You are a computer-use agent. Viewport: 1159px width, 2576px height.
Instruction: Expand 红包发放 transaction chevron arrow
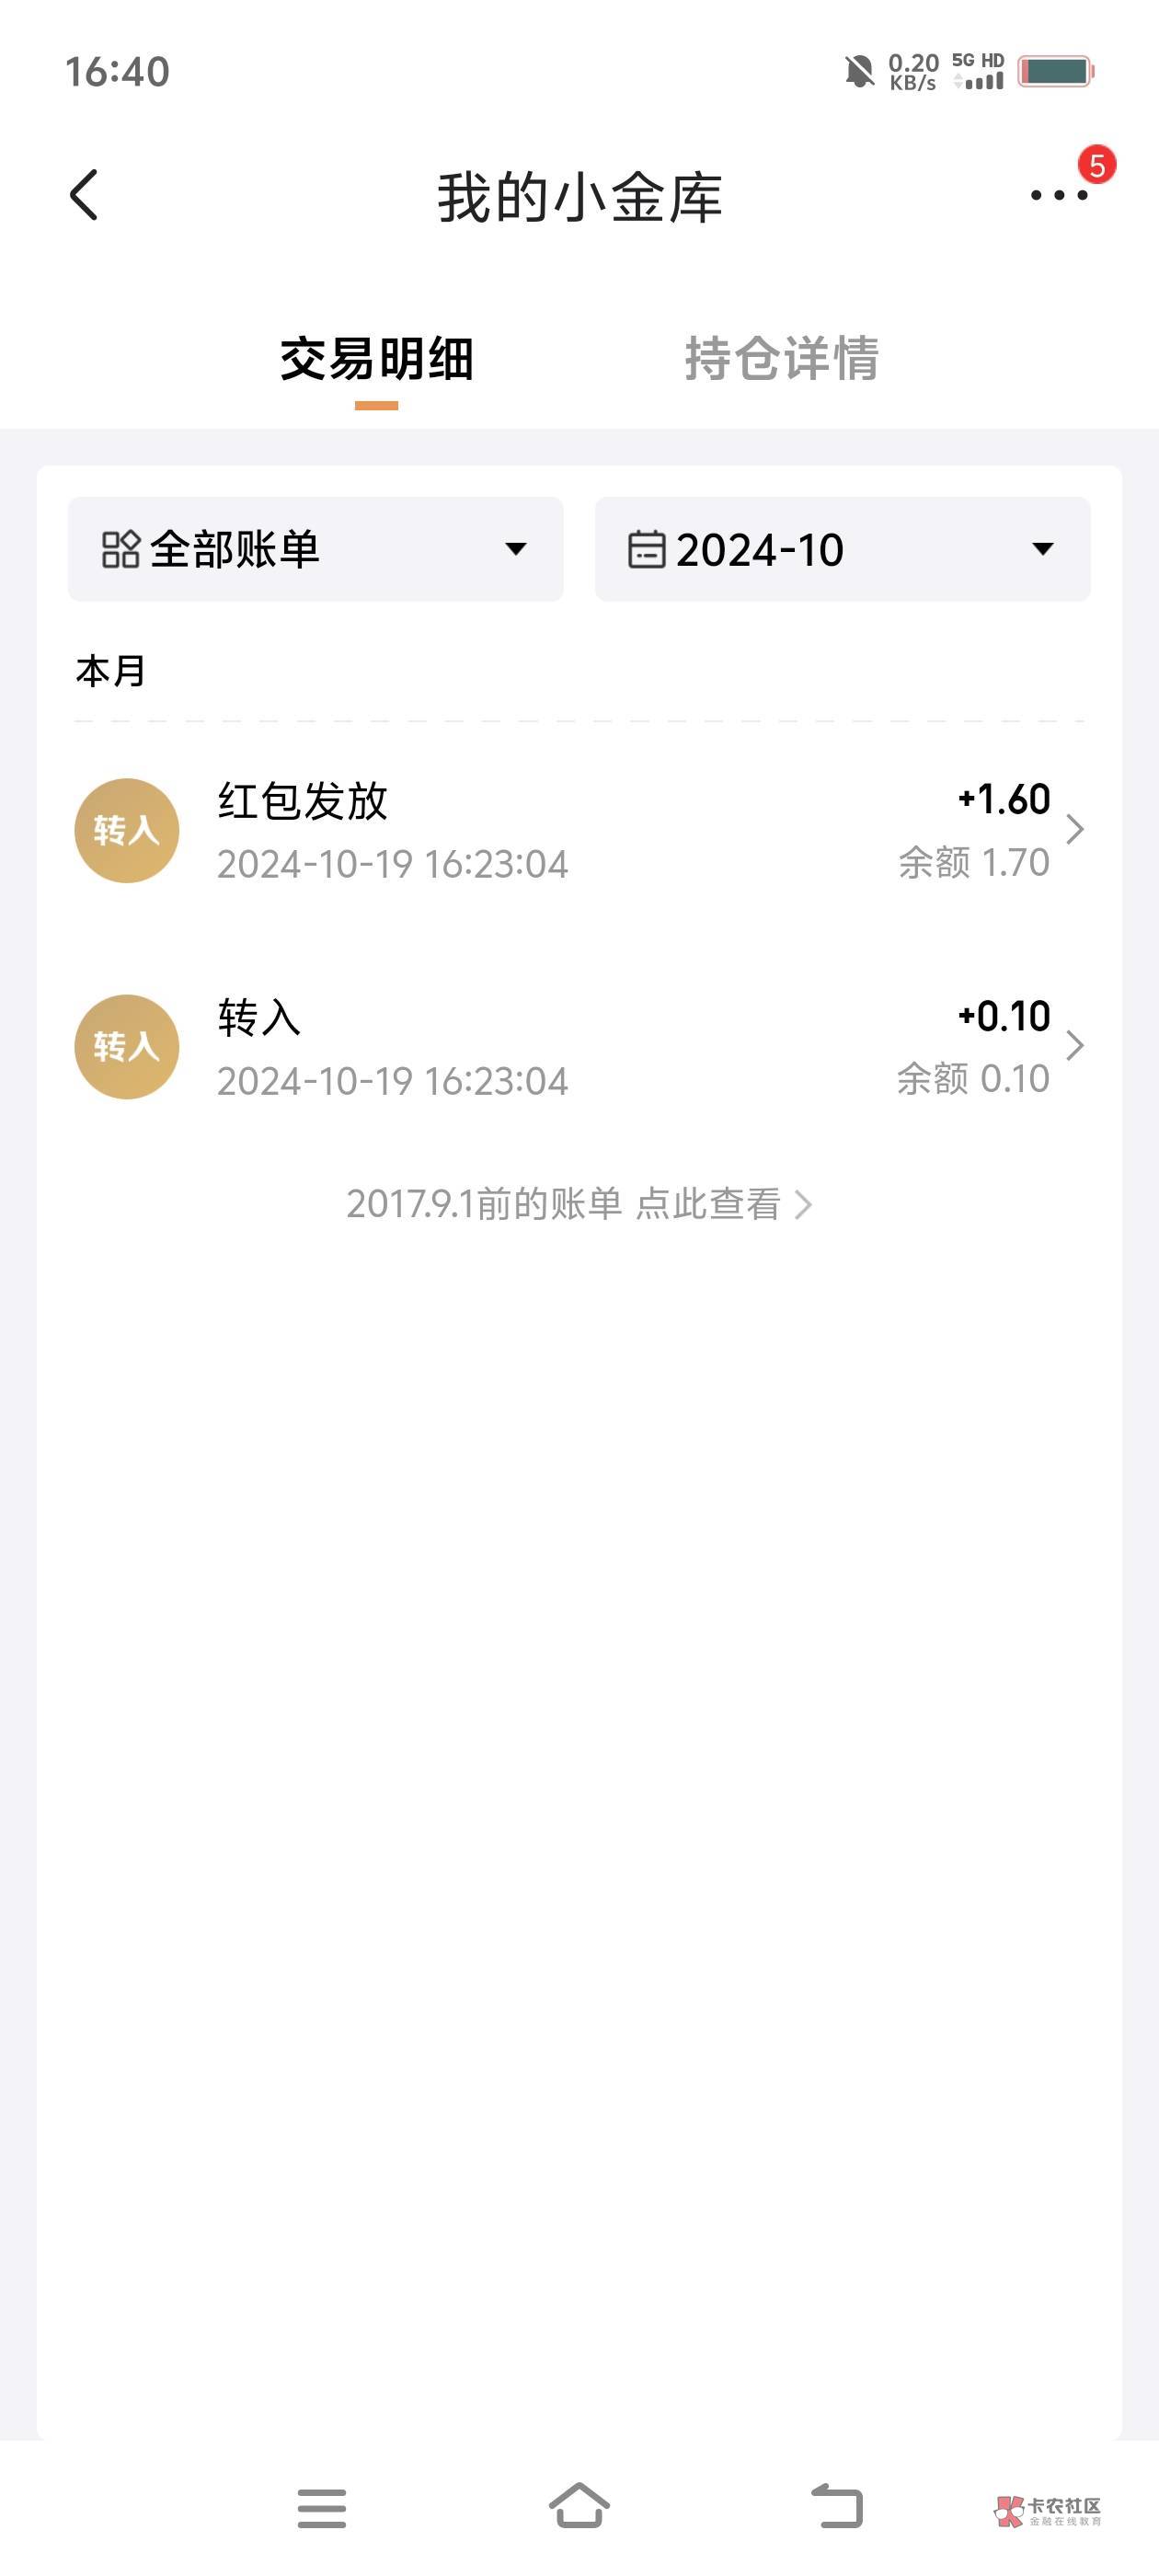pyautogui.click(x=1075, y=829)
